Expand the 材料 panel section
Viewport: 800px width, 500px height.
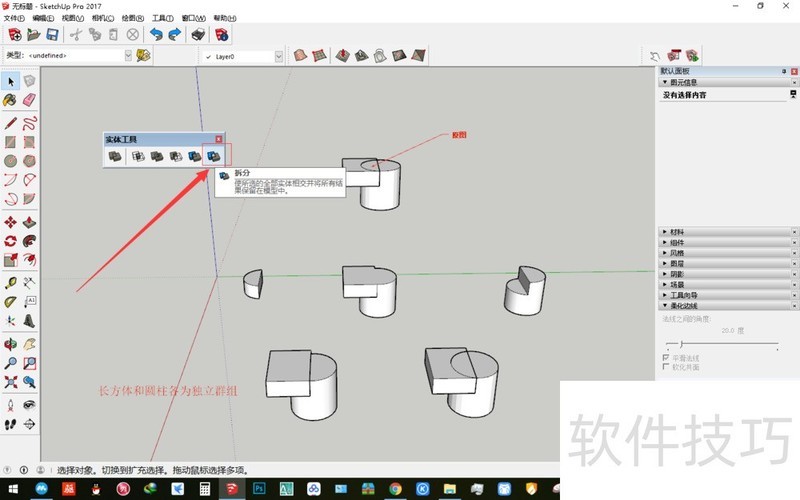coord(727,231)
